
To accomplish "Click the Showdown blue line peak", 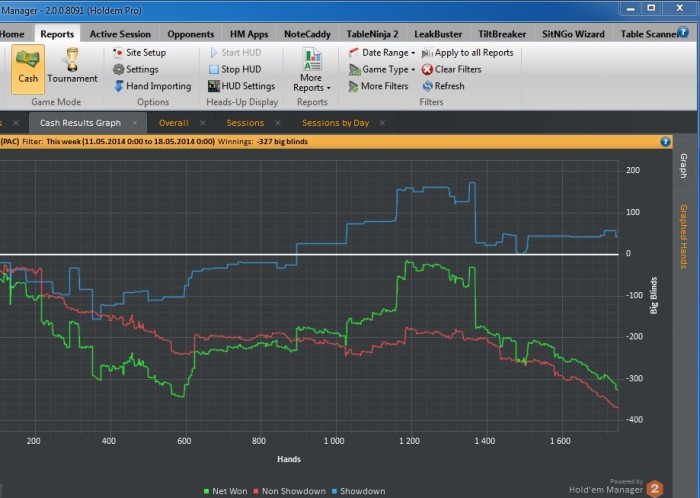I will tap(472, 183).
